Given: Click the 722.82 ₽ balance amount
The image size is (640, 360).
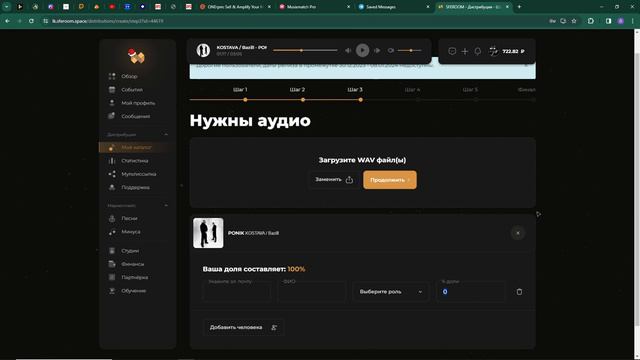Looking at the screenshot, I should (x=513, y=51).
